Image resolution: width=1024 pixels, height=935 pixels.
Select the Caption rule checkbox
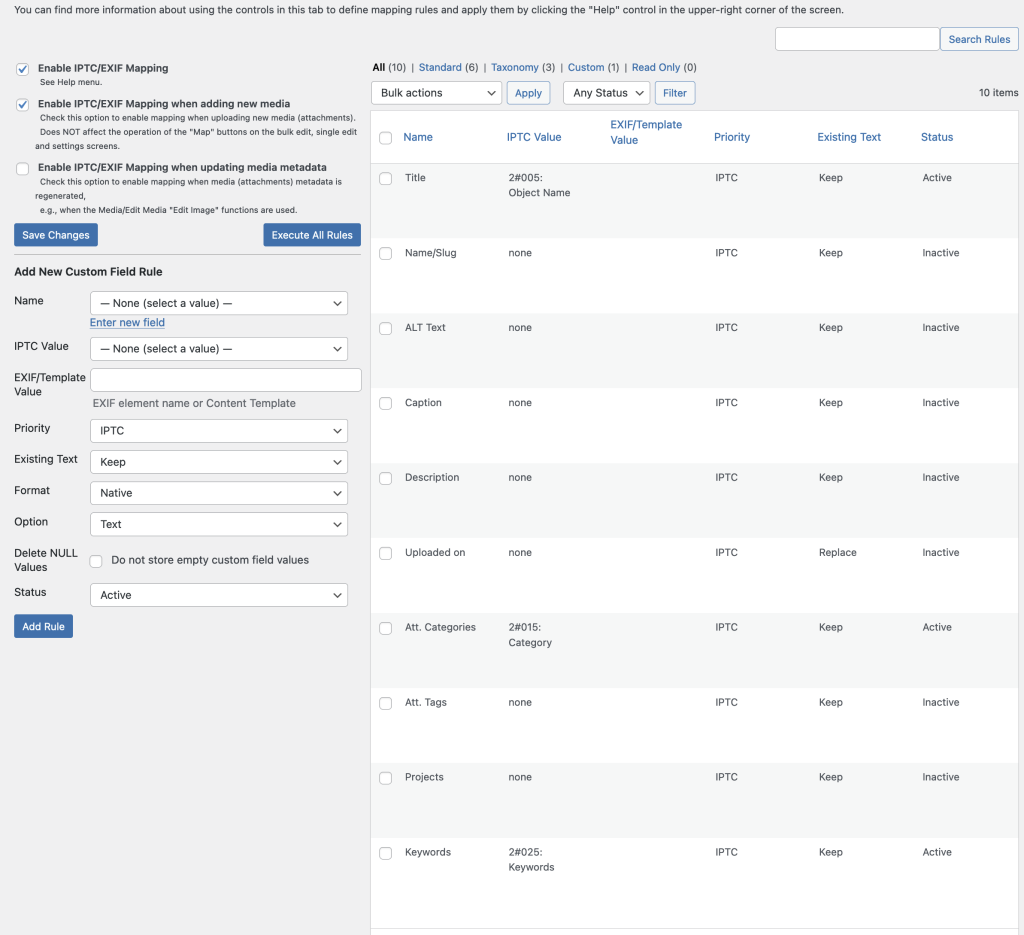pyautogui.click(x=386, y=404)
